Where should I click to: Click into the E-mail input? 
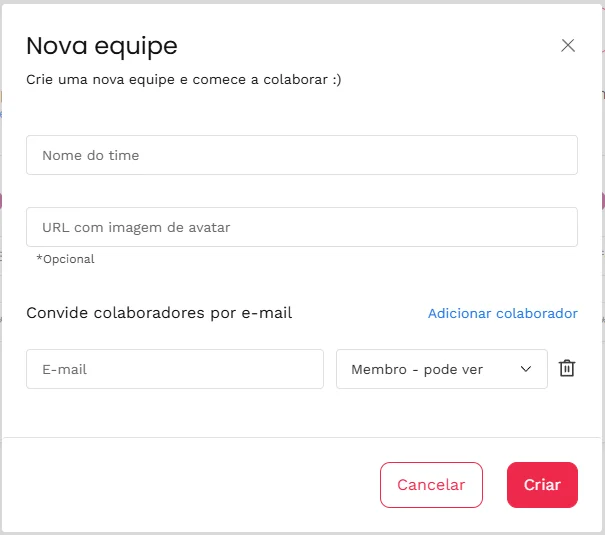[174, 369]
